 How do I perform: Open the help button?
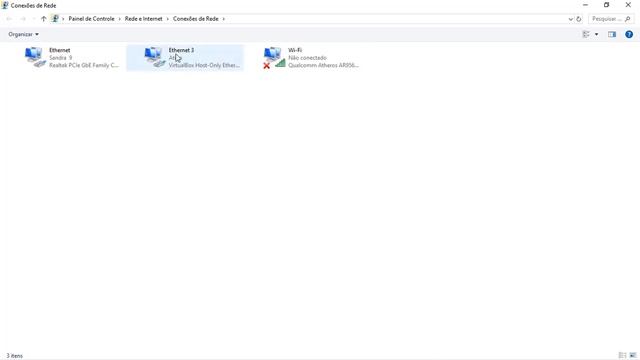pyautogui.click(x=629, y=34)
